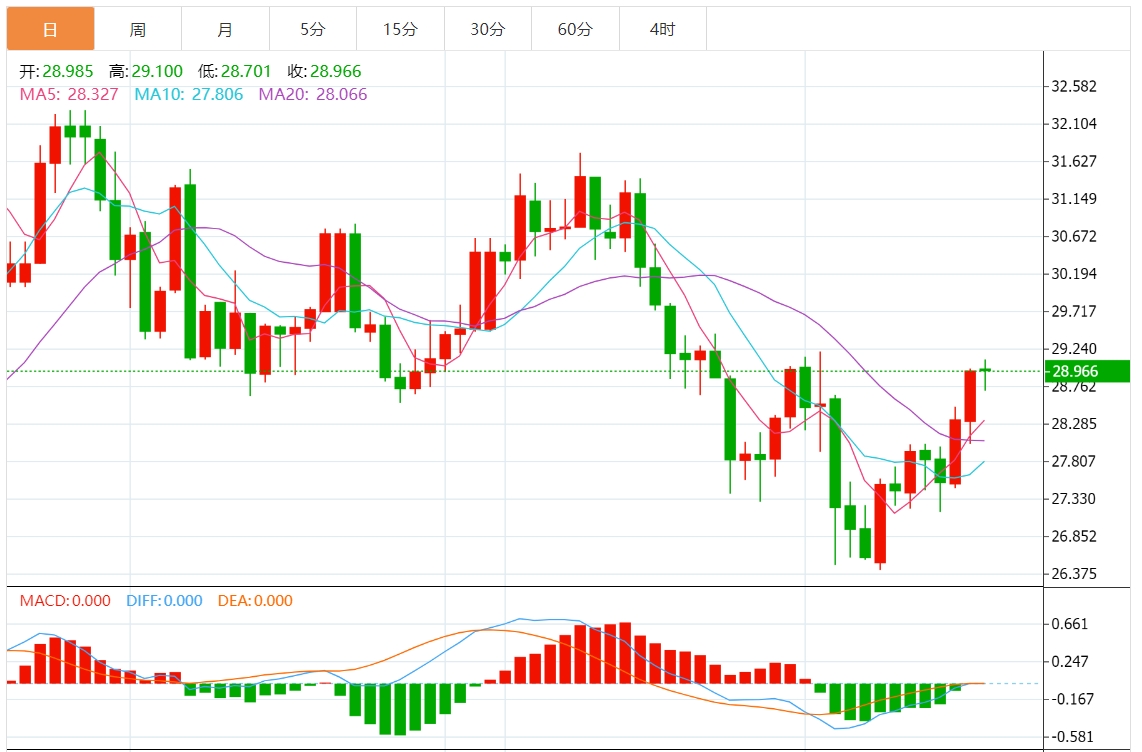The width and height of the screenshot is (1142, 752).
Task: Click the DEA:0.000 label
Action: [x=255, y=601]
